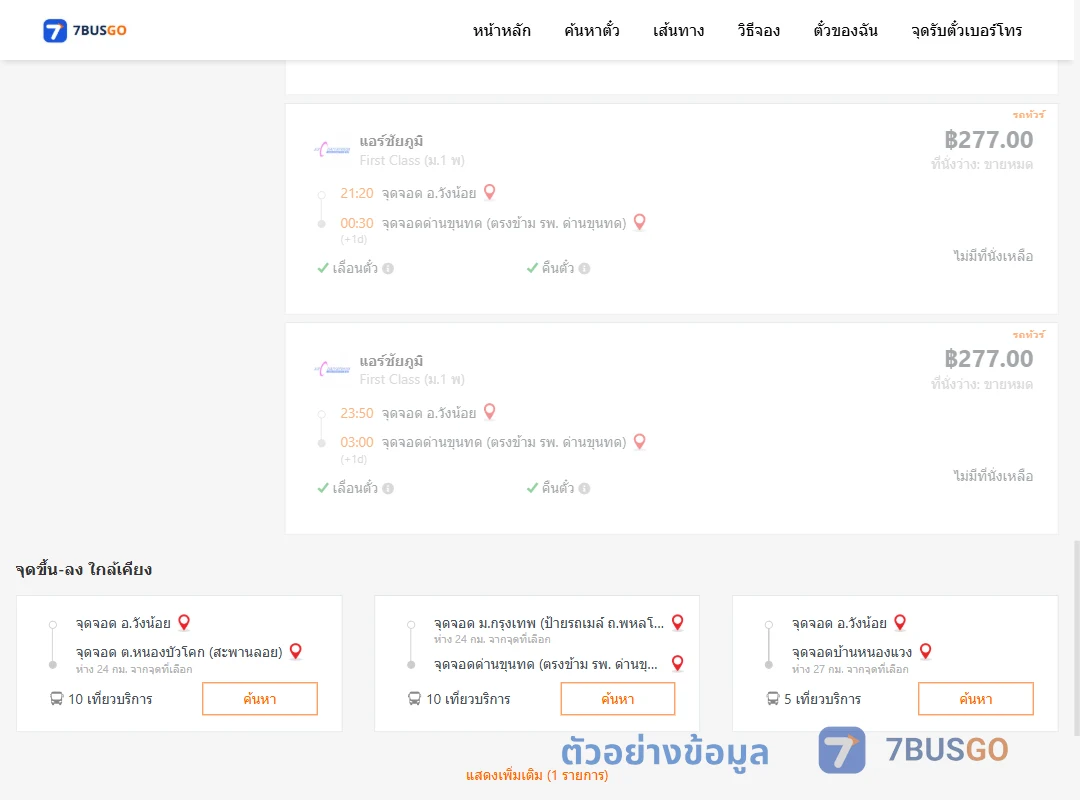Click map pin next to 23:50 จุดจอด อ.วังน้อย
Viewport: 1080px width, 800px height.
point(490,412)
